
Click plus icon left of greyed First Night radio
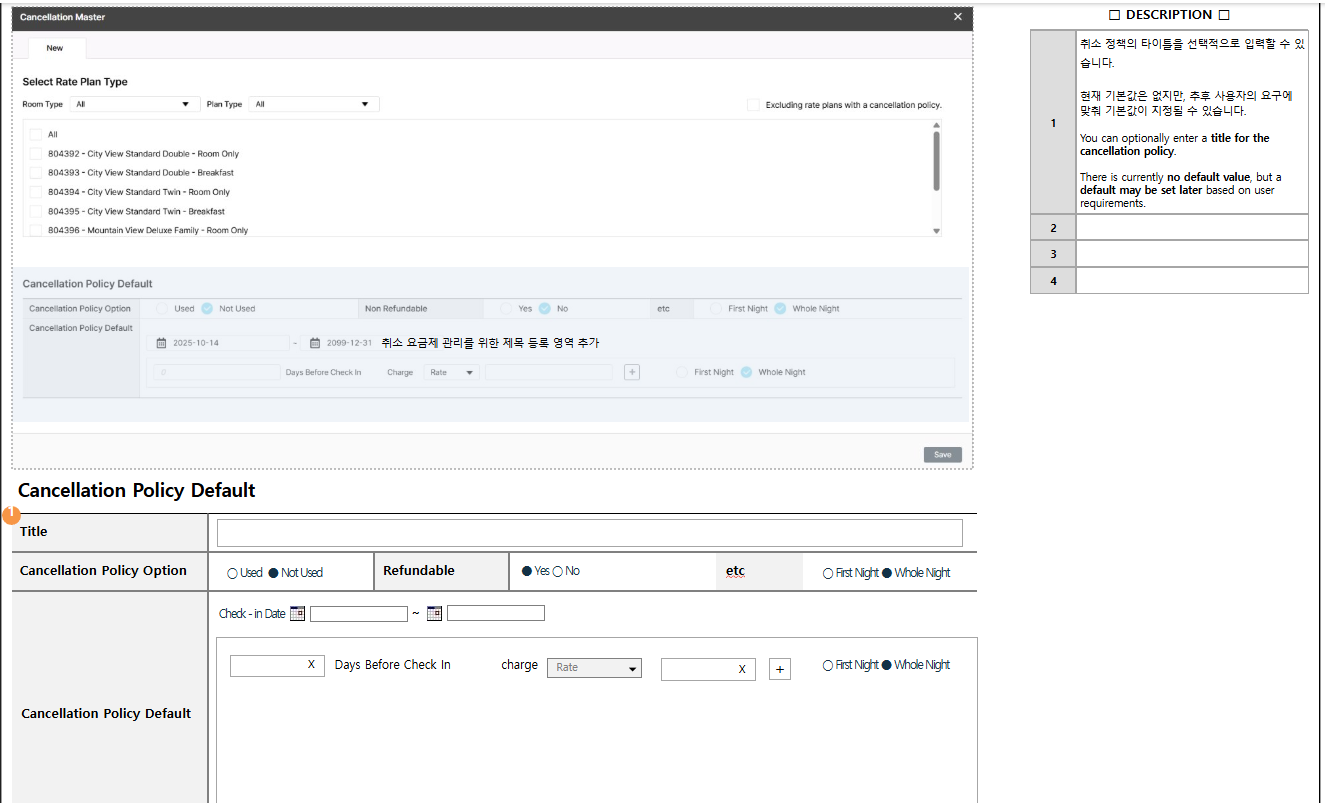[x=632, y=372]
